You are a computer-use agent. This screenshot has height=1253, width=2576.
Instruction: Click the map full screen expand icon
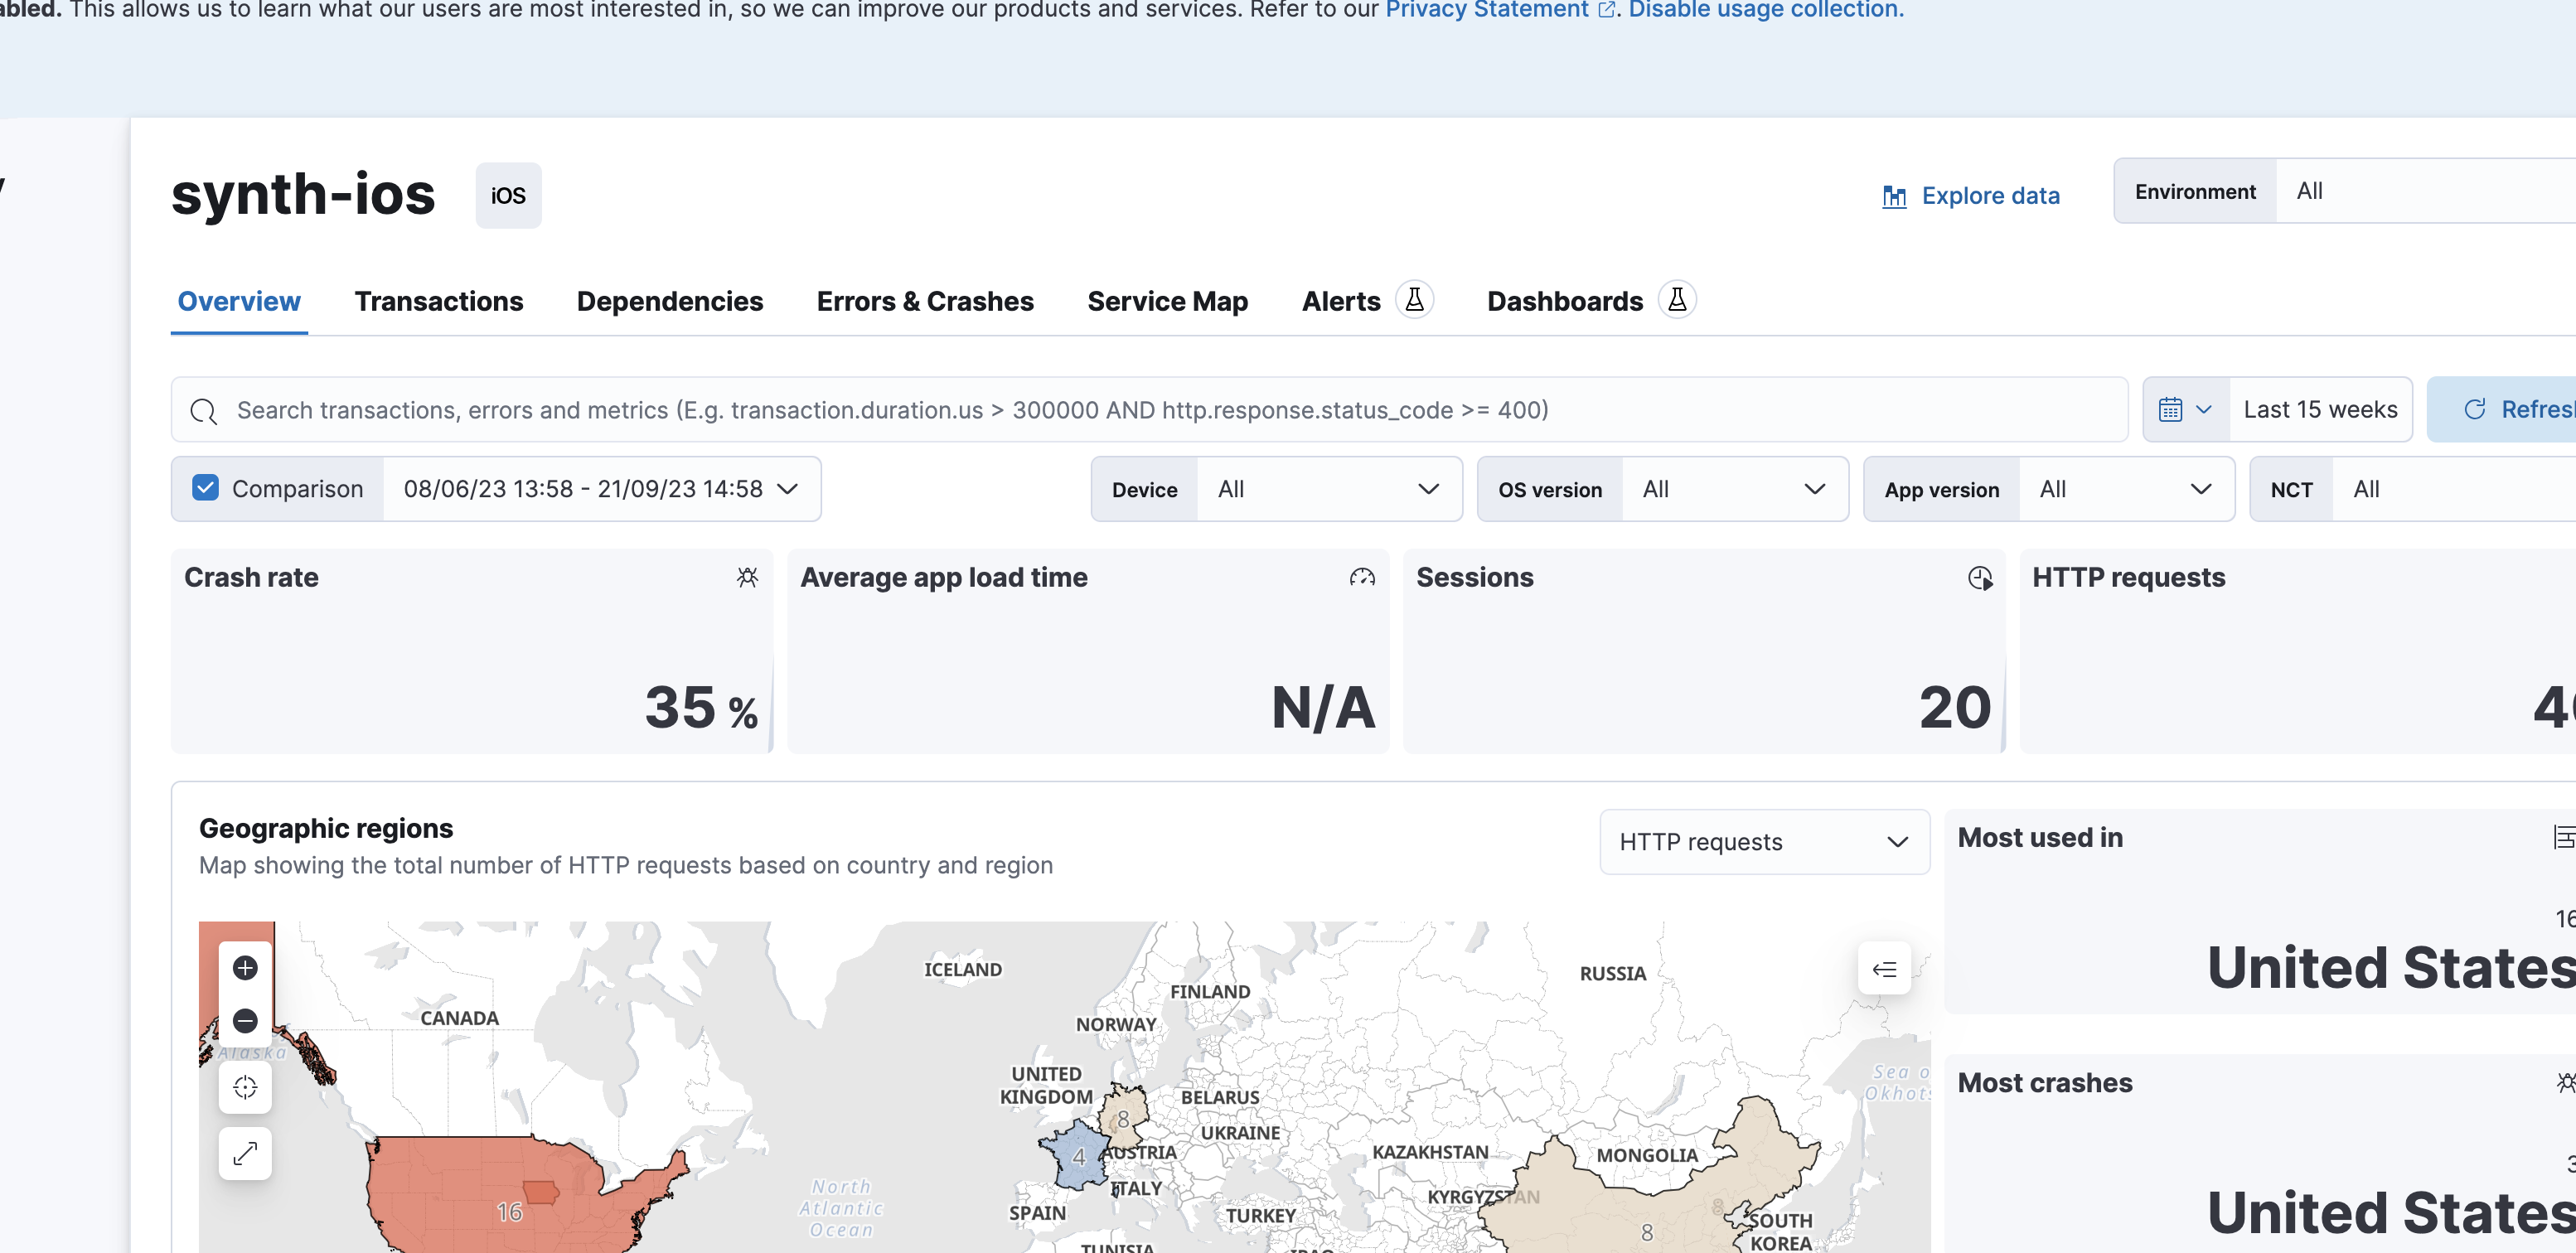(x=245, y=1153)
